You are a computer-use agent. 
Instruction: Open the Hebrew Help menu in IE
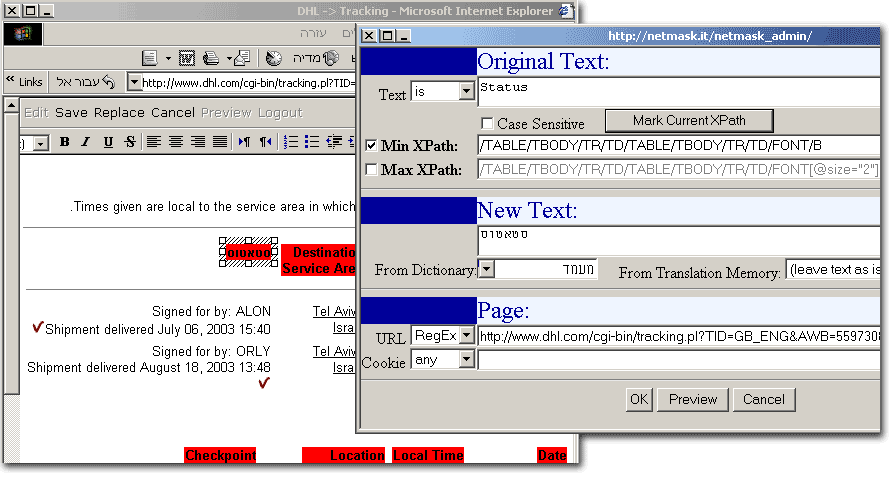point(313,34)
